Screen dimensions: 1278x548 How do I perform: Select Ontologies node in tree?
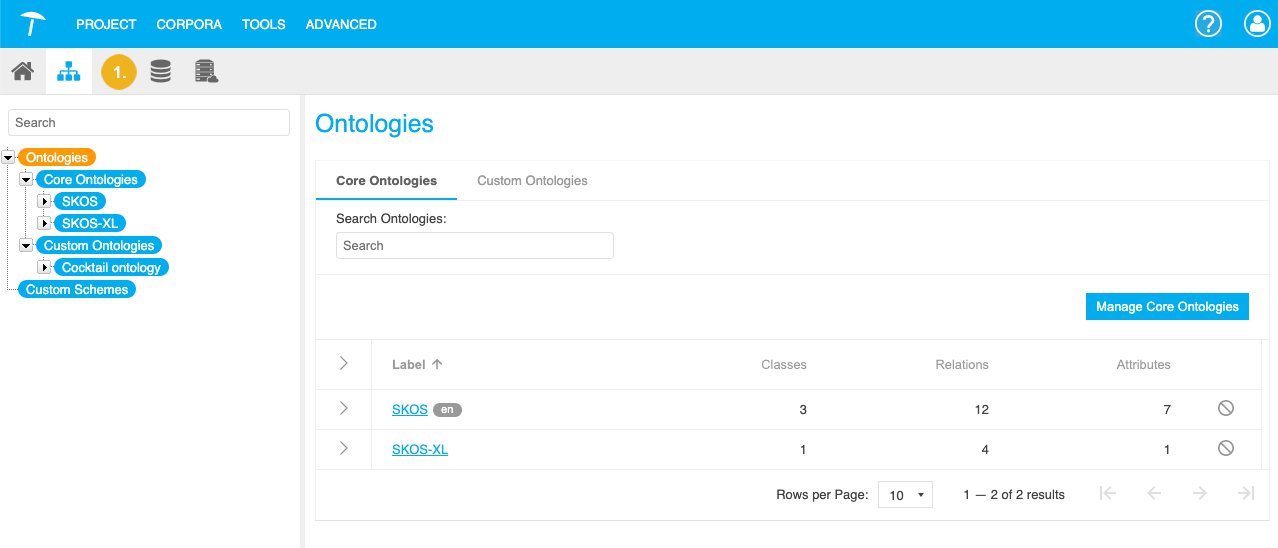(57, 158)
